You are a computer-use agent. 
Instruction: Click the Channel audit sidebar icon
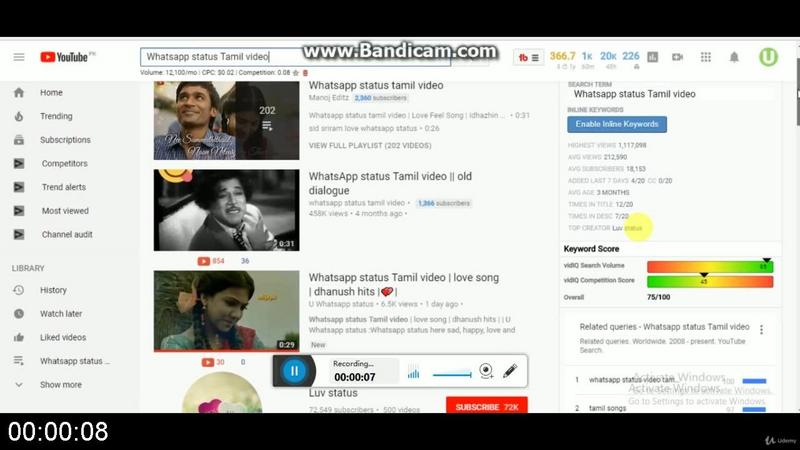click(19, 234)
